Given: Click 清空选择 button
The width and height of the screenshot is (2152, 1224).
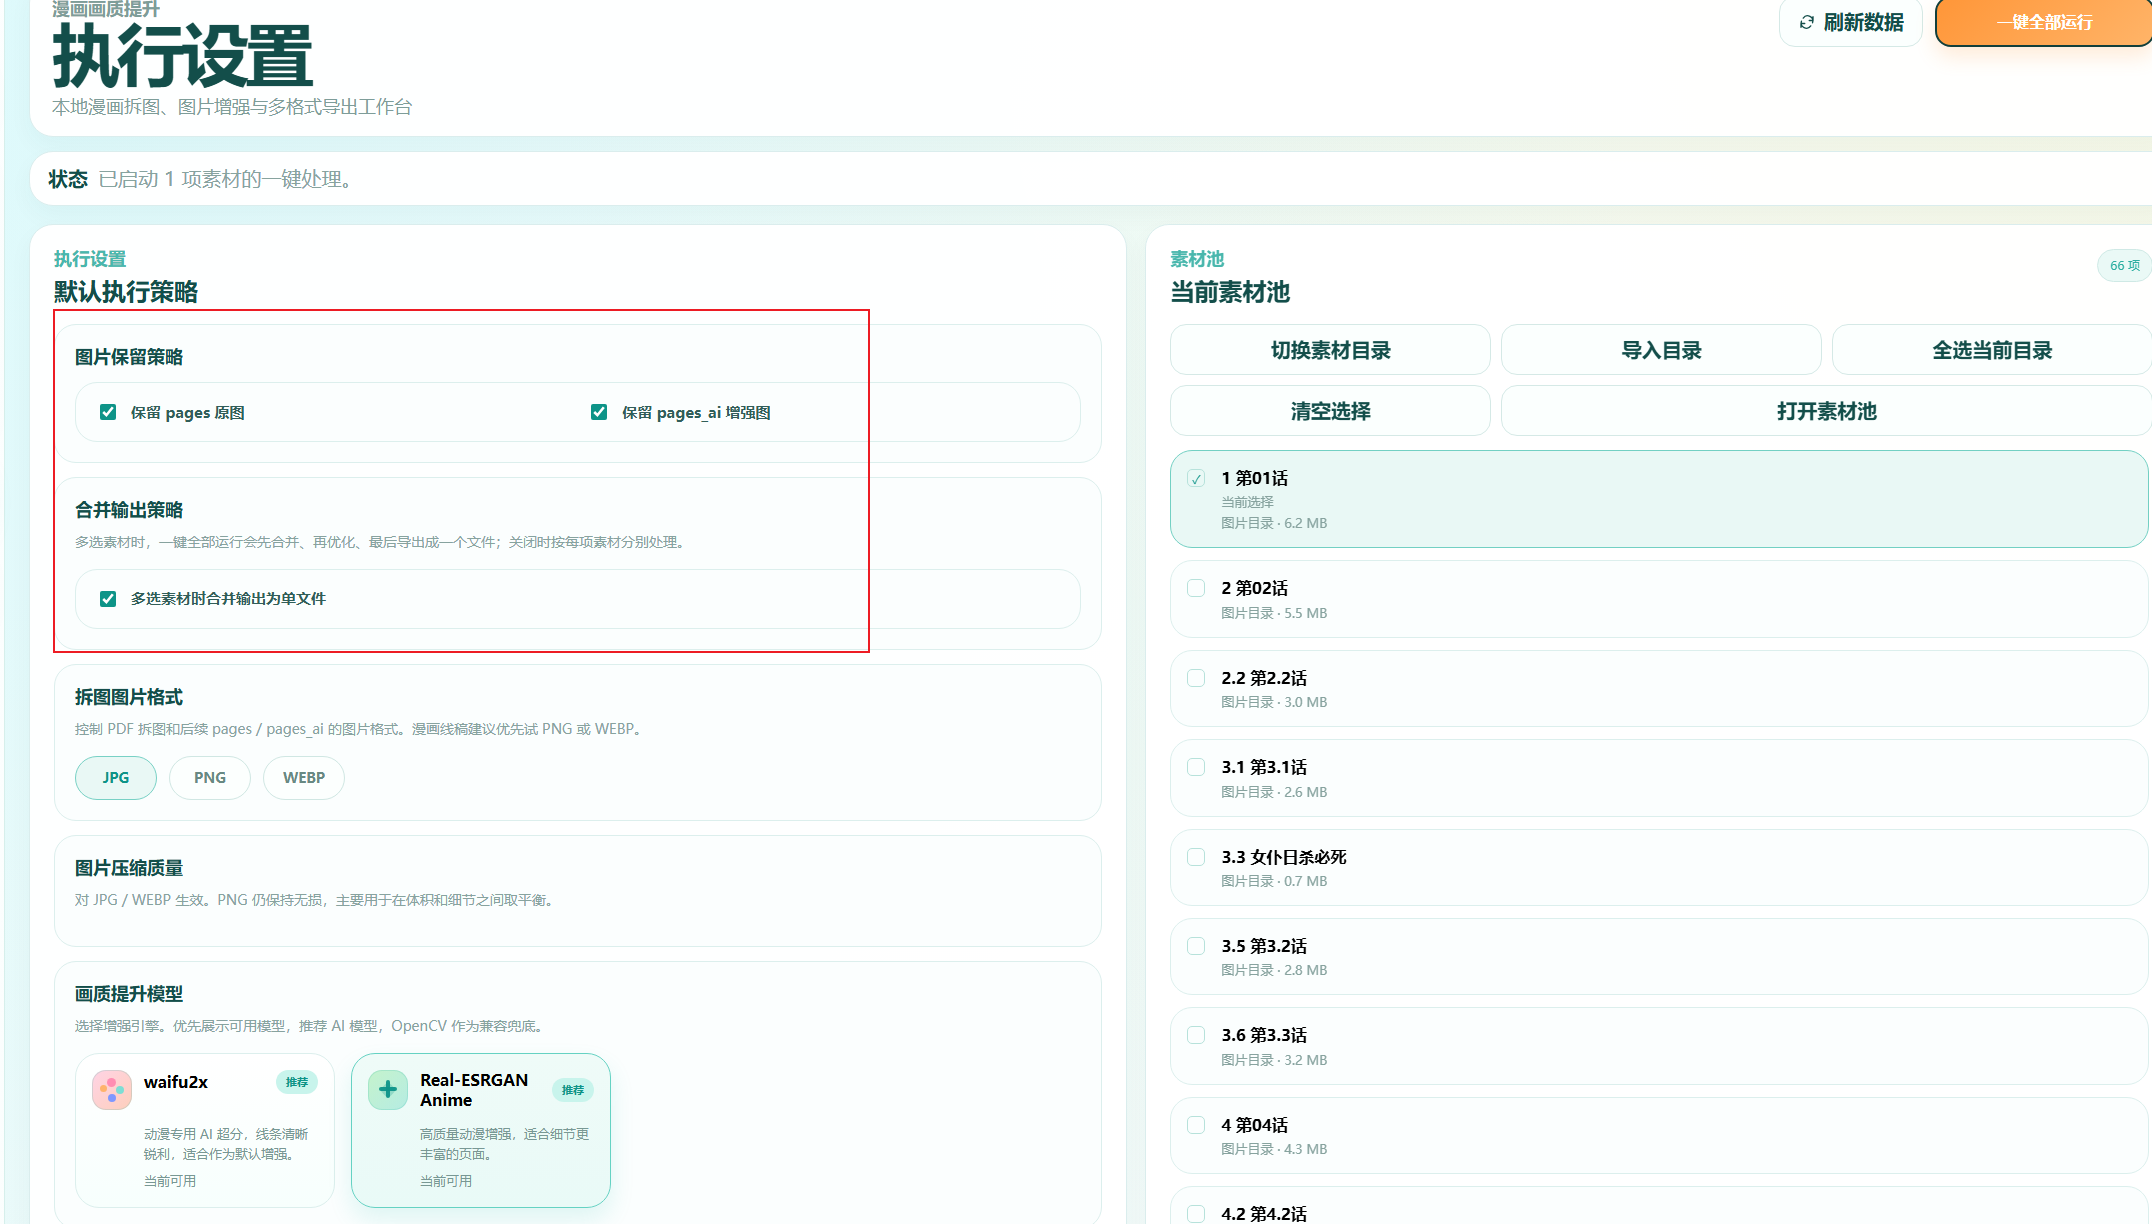Looking at the screenshot, I should 1330,411.
